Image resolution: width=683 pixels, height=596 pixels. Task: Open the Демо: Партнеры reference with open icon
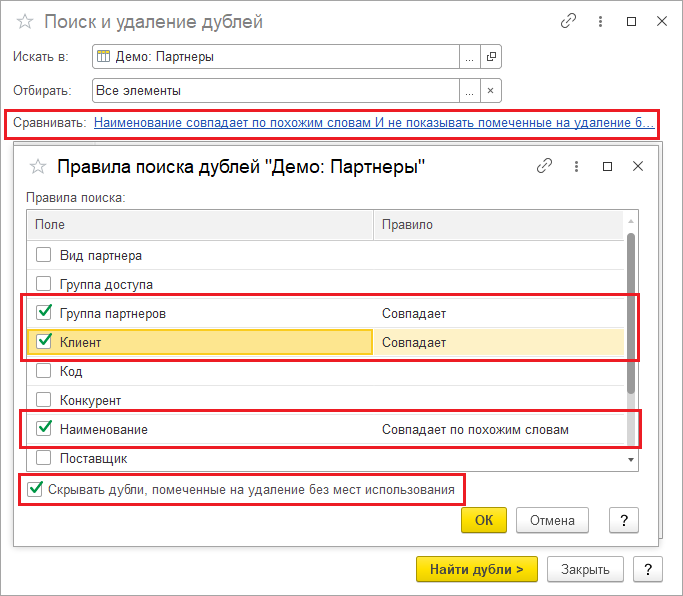(491, 57)
